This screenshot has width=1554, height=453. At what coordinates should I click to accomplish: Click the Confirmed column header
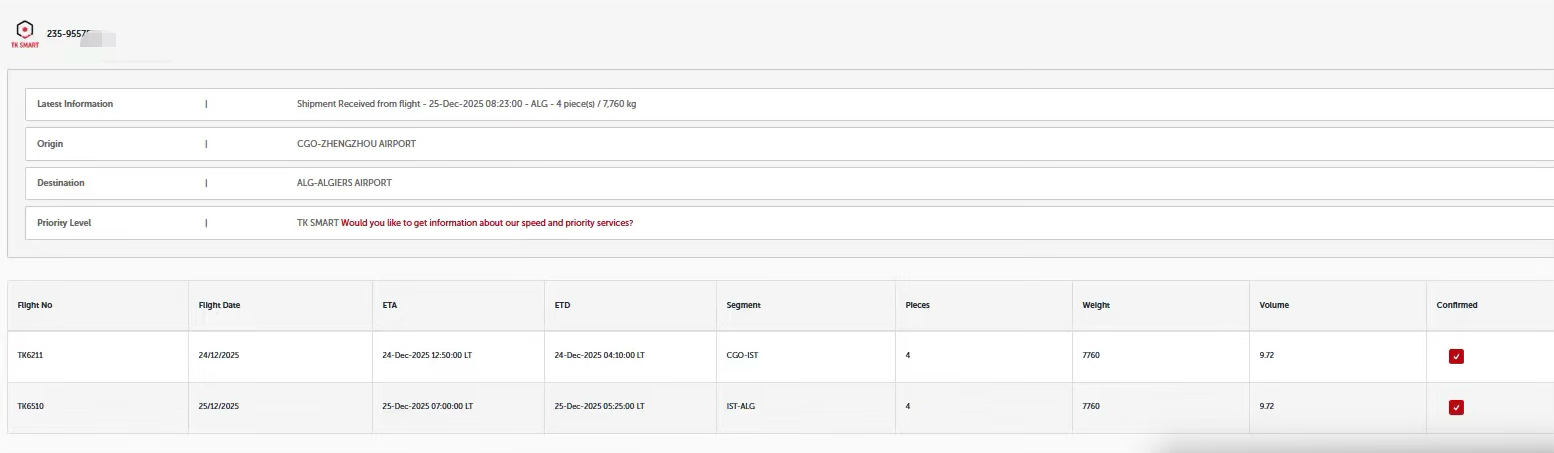pos(1456,305)
